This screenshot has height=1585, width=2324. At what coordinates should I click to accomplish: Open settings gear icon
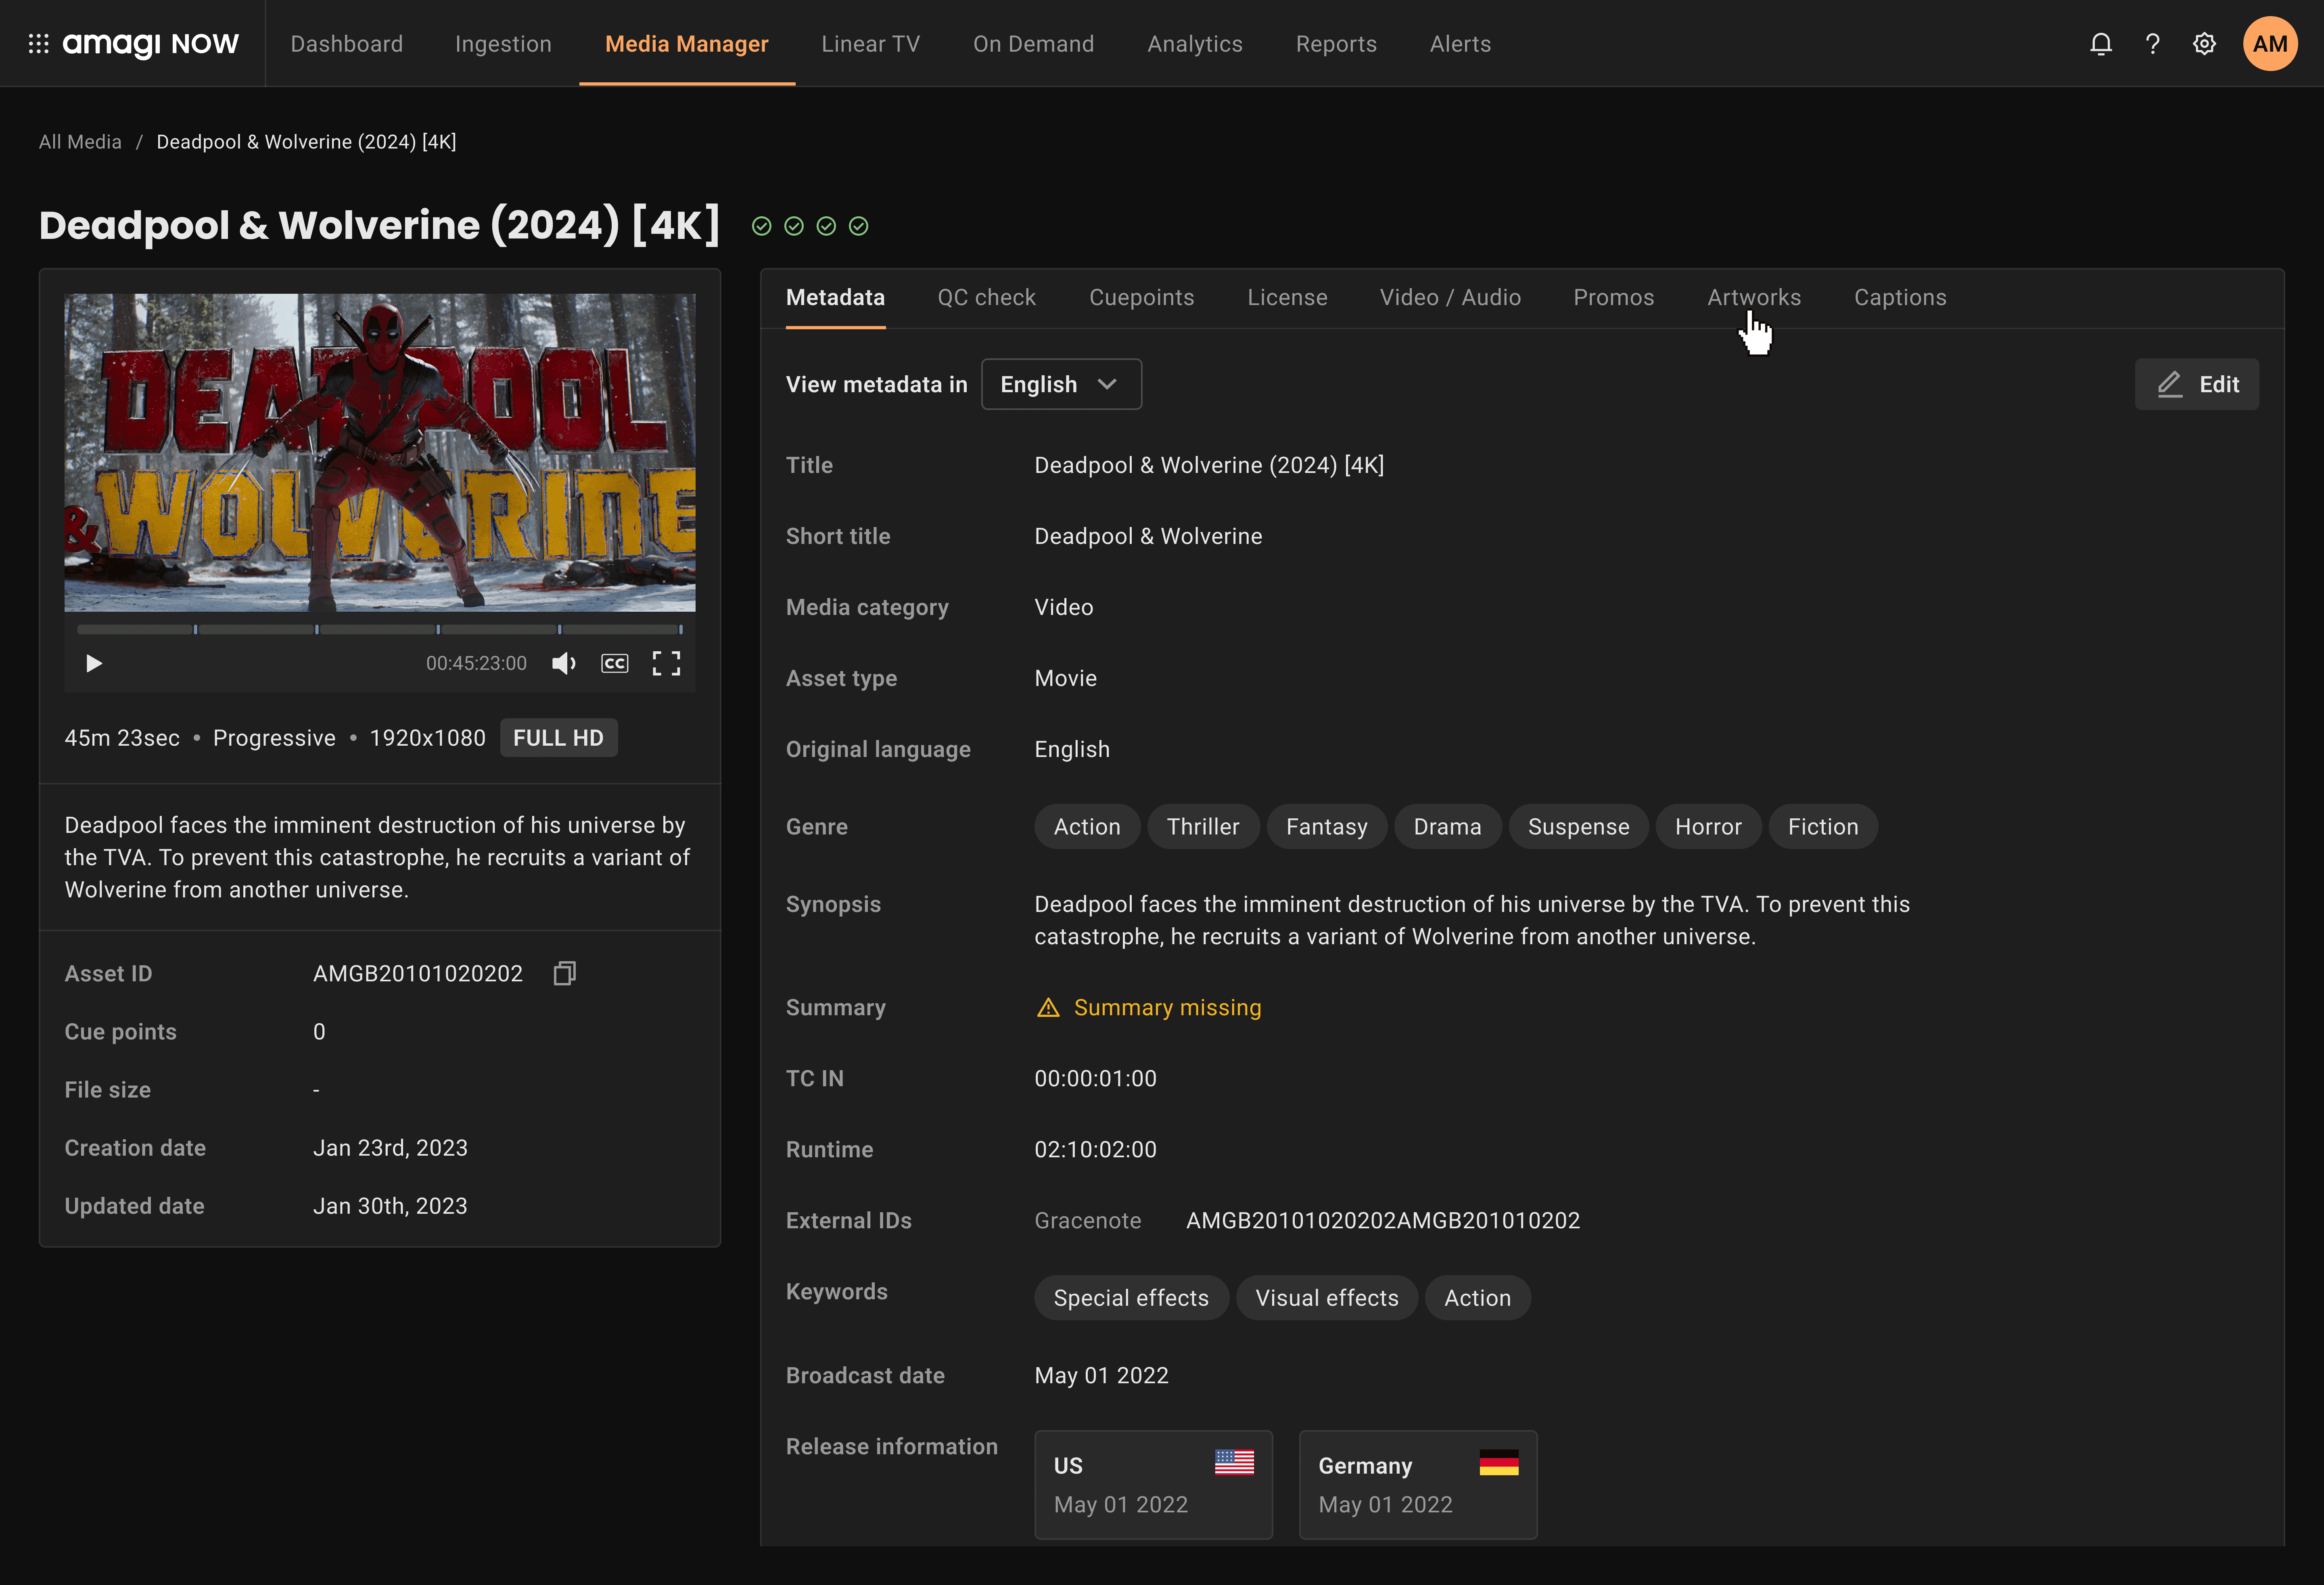(2204, 44)
